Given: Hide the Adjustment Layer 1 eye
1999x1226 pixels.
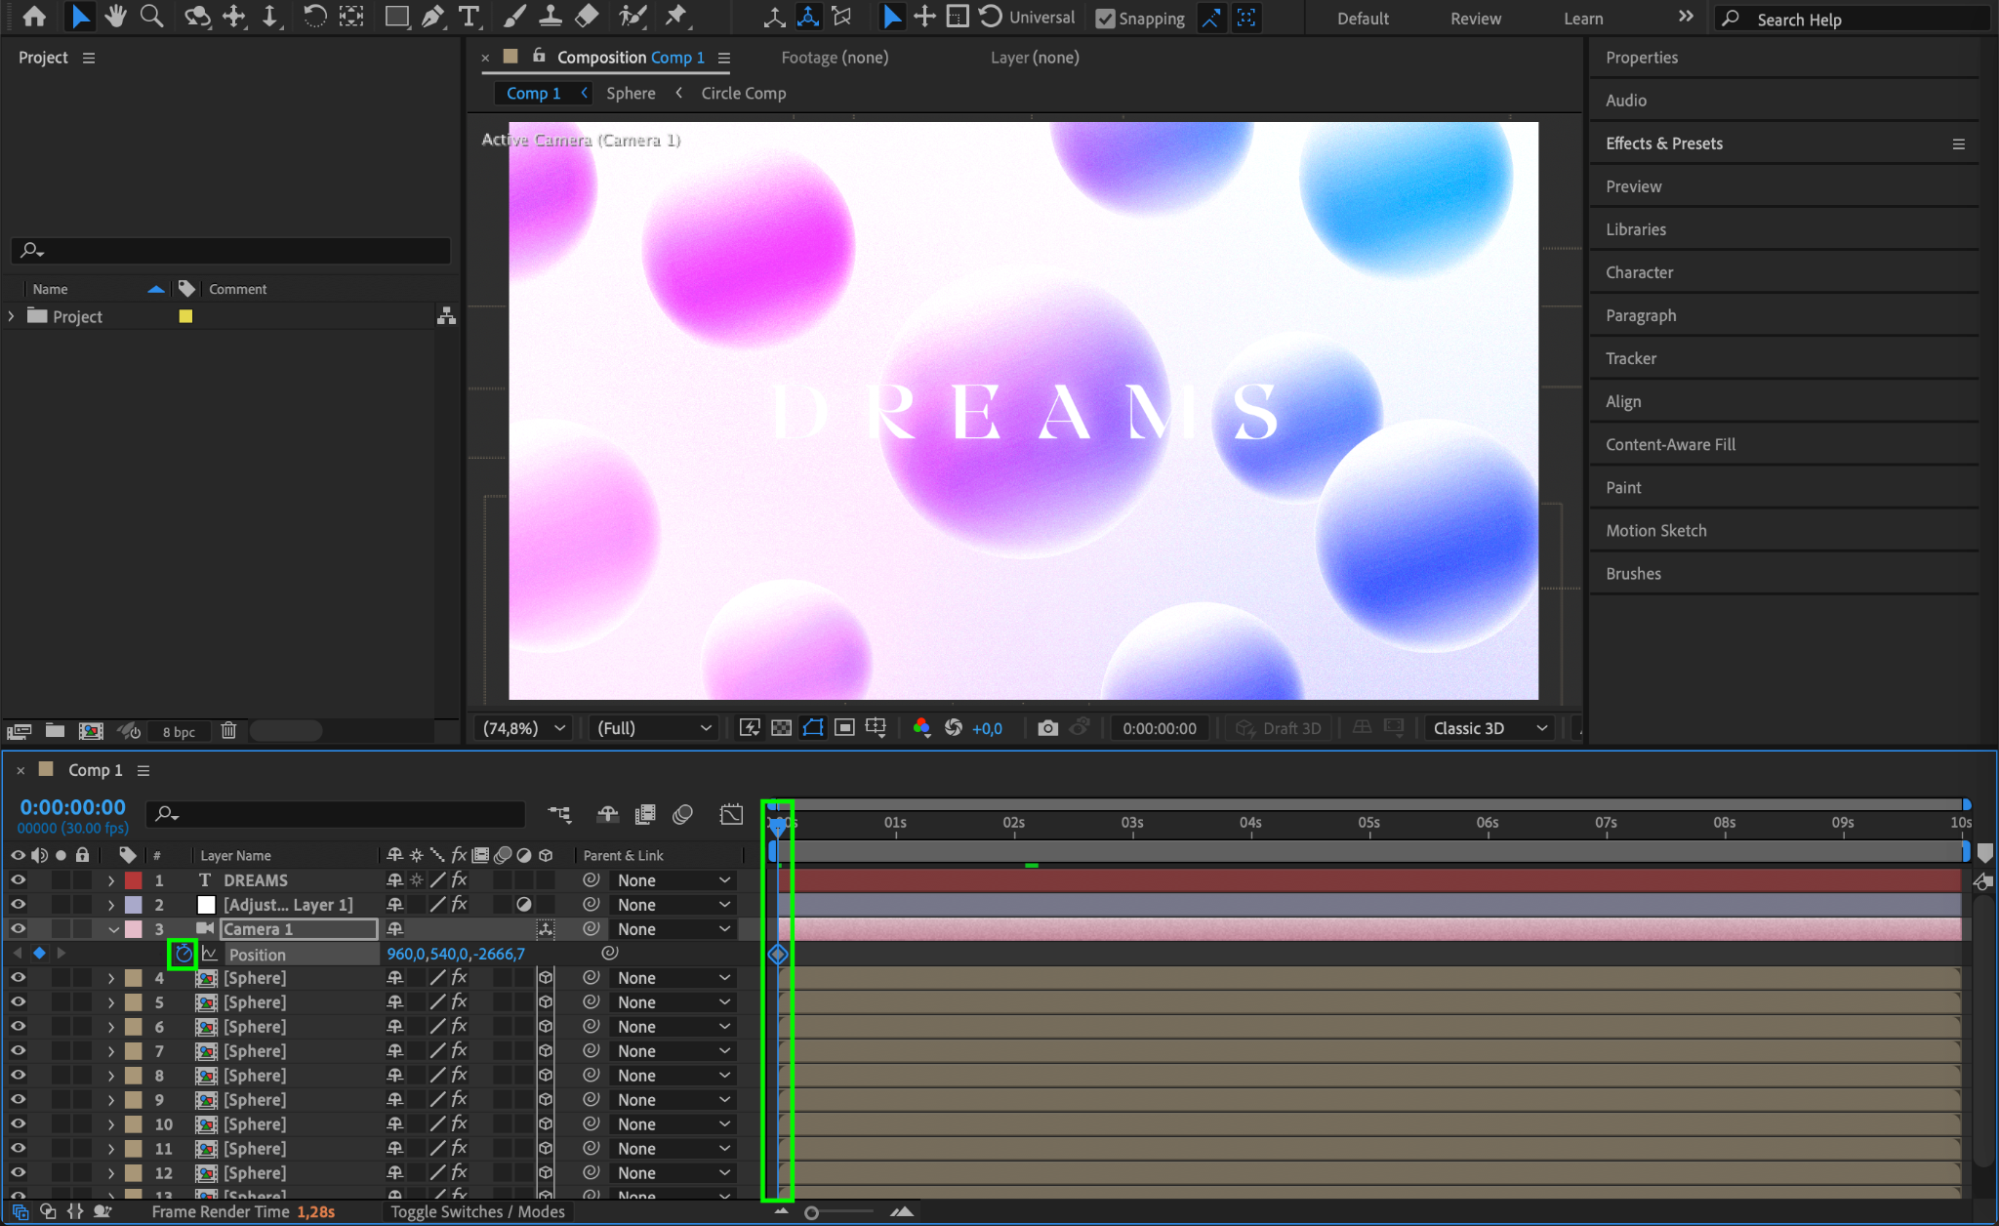Looking at the screenshot, I should 18,905.
